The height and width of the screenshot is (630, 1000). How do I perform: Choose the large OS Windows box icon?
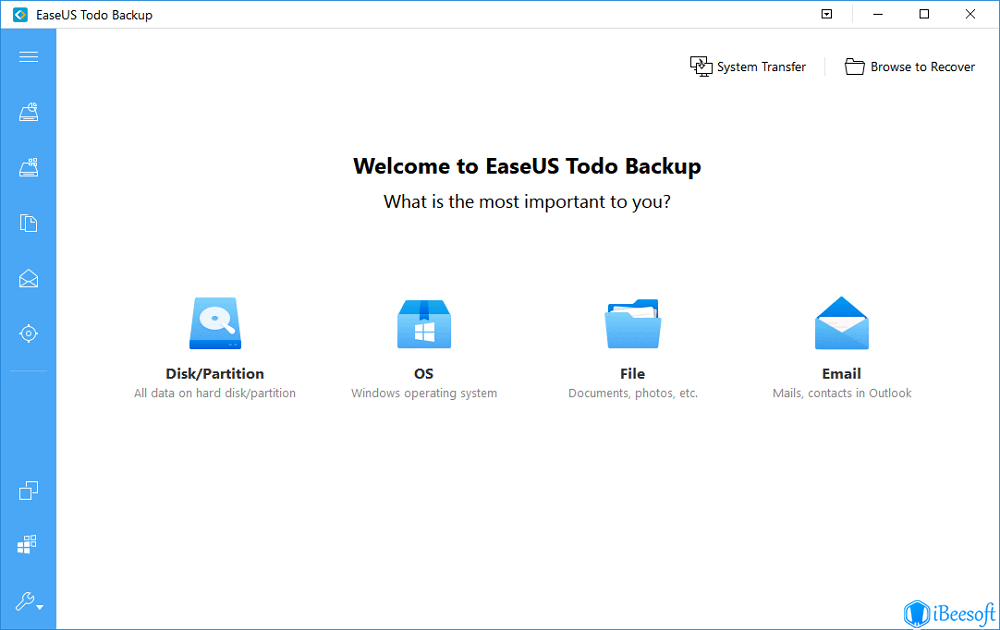click(x=424, y=324)
